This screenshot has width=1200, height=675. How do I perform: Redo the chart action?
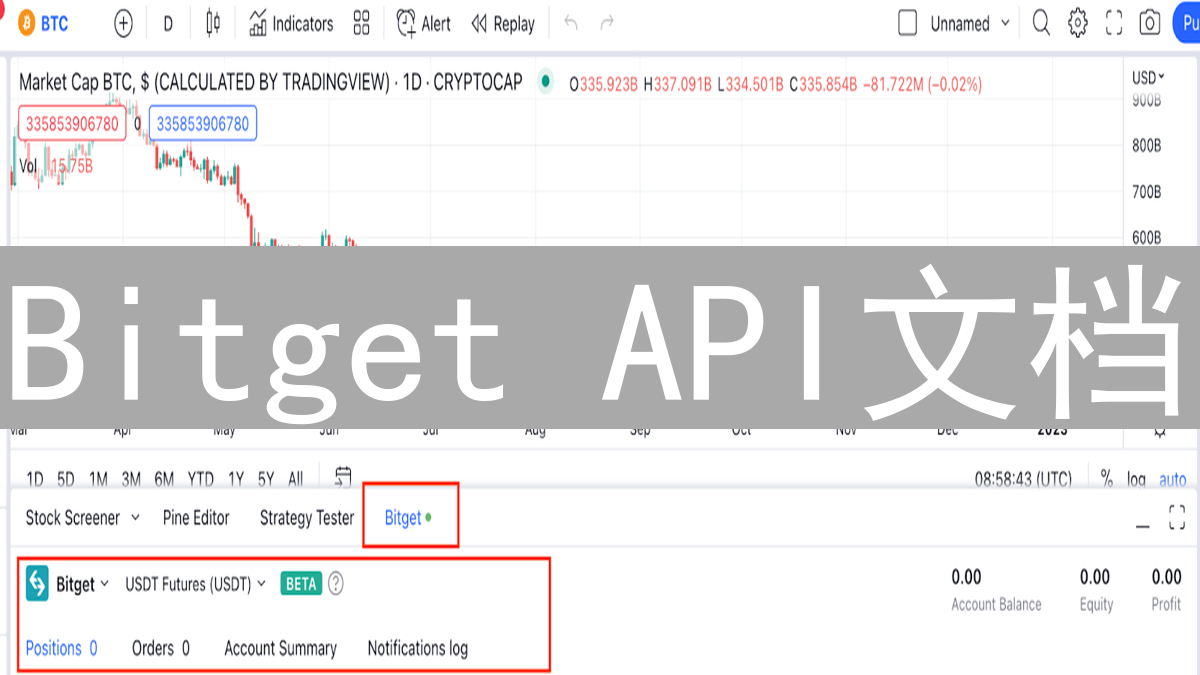tap(607, 23)
